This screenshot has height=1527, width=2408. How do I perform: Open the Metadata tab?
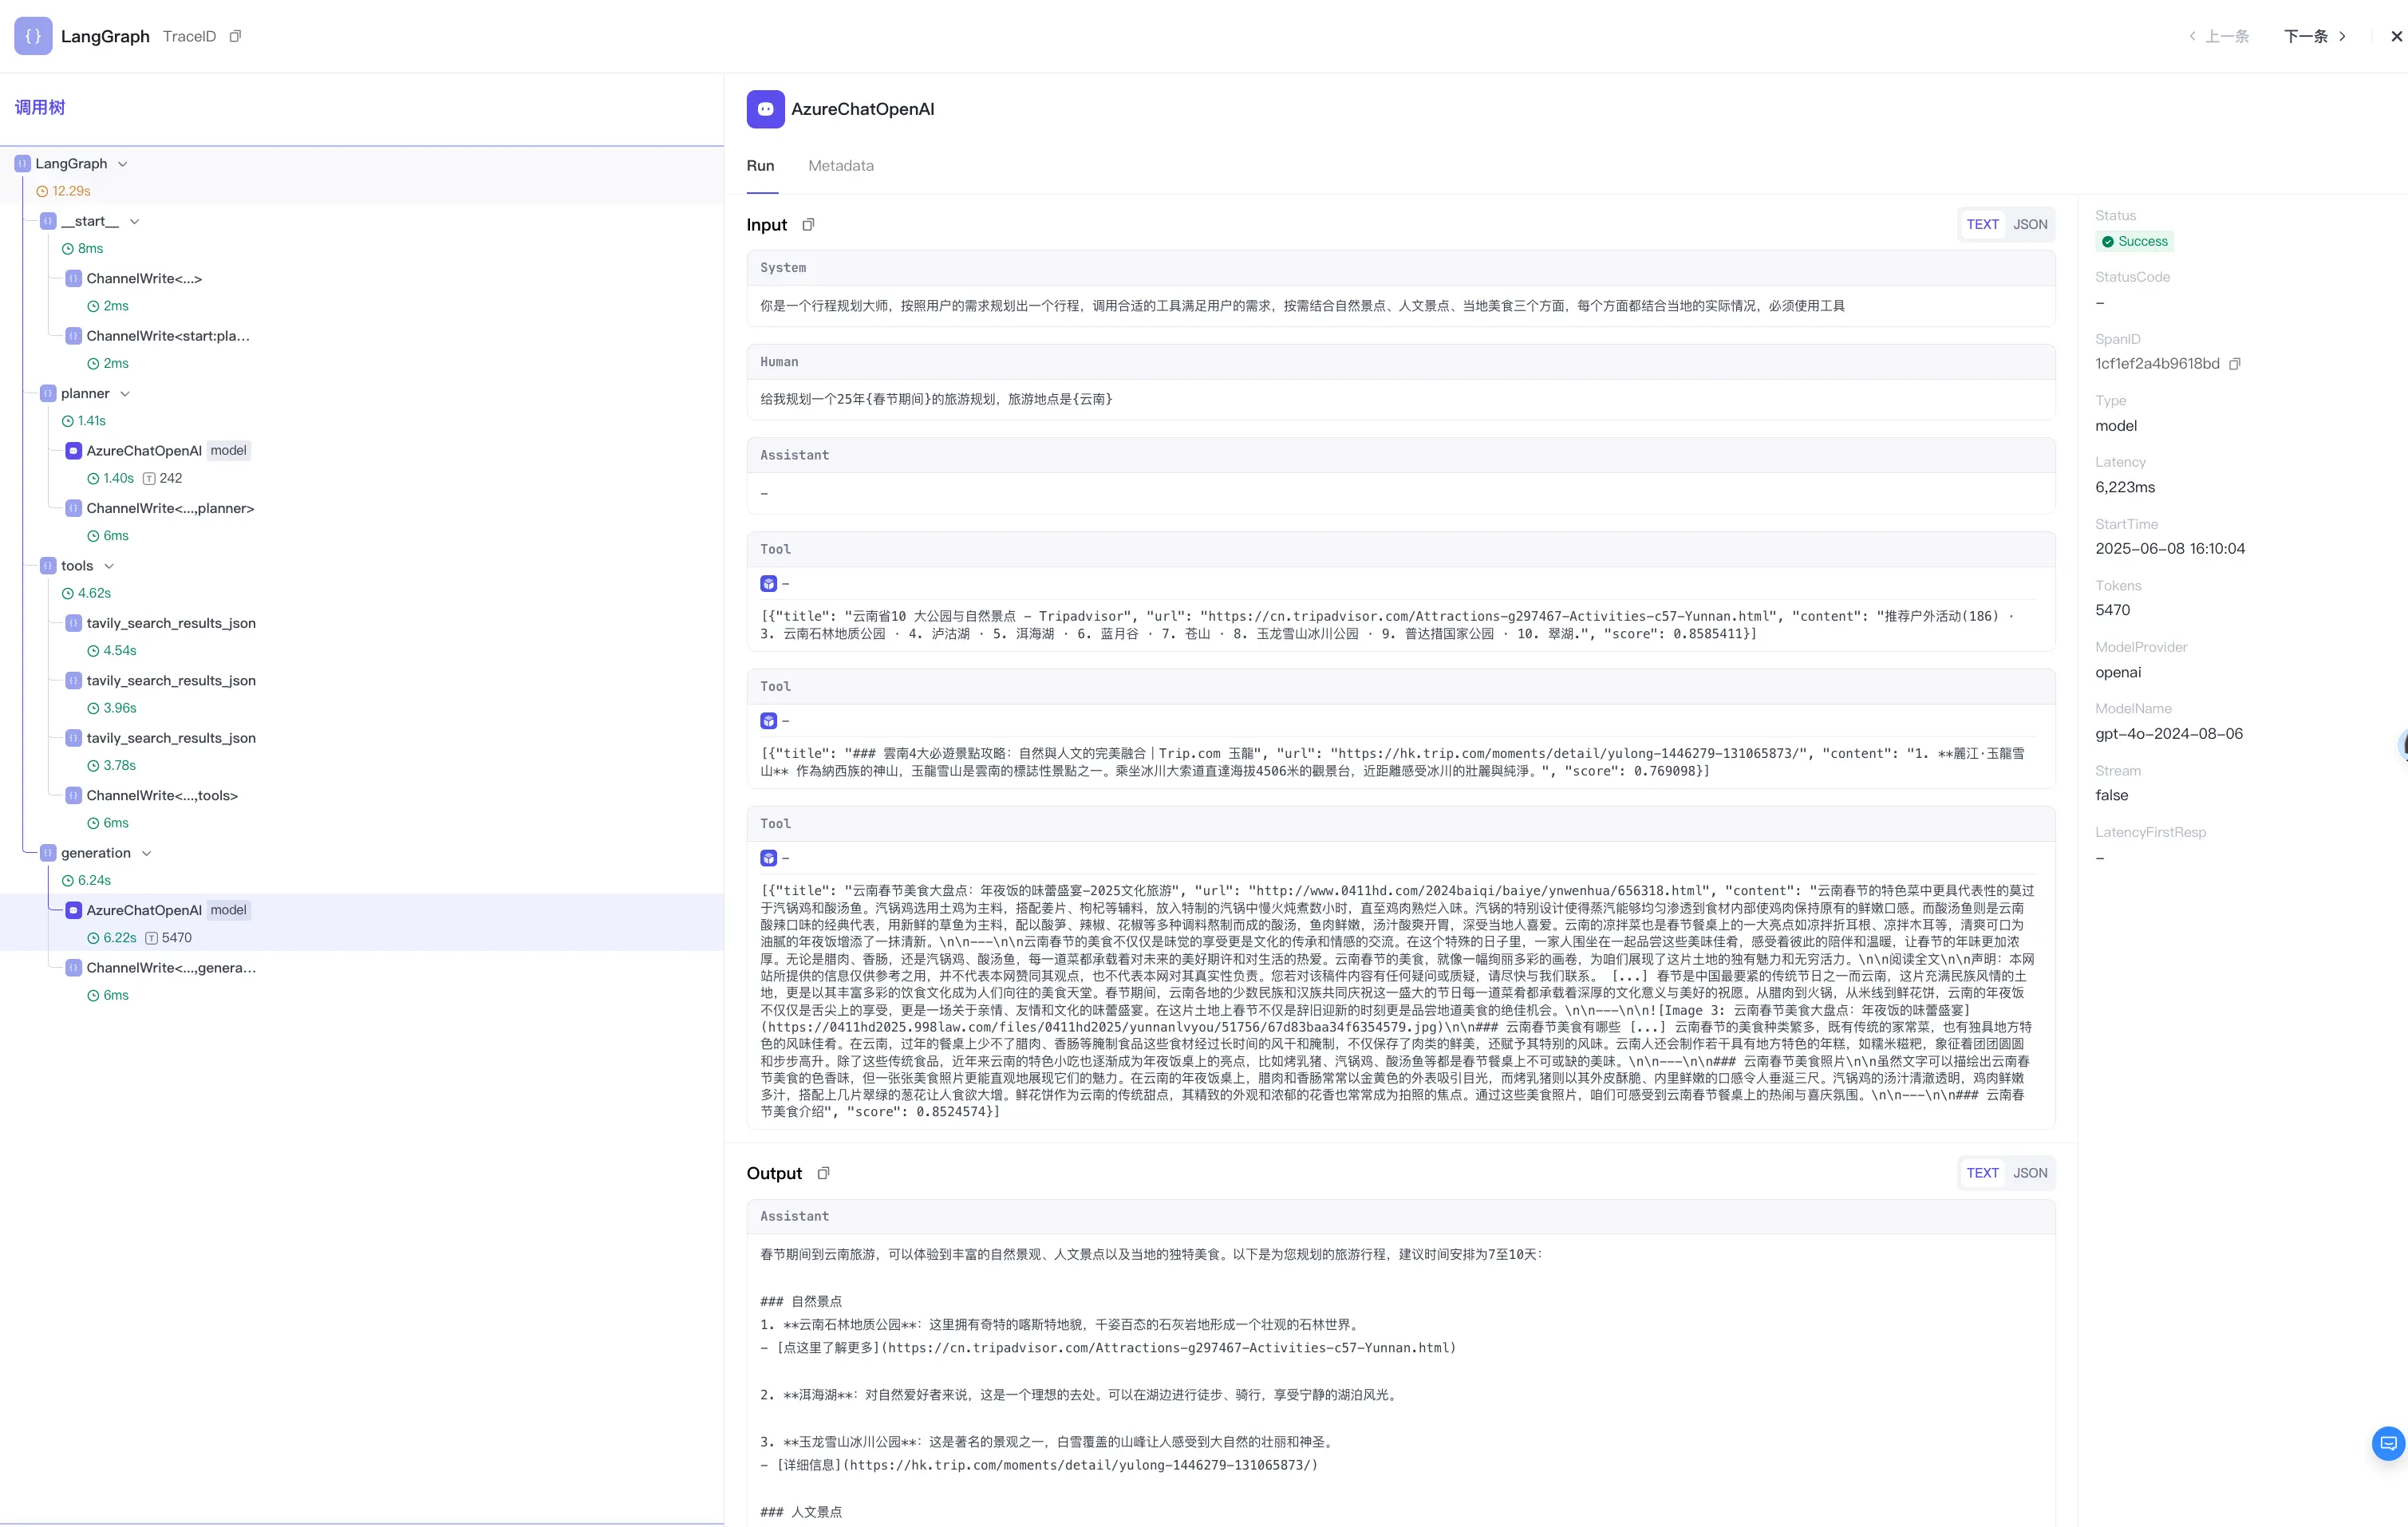[841, 166]
